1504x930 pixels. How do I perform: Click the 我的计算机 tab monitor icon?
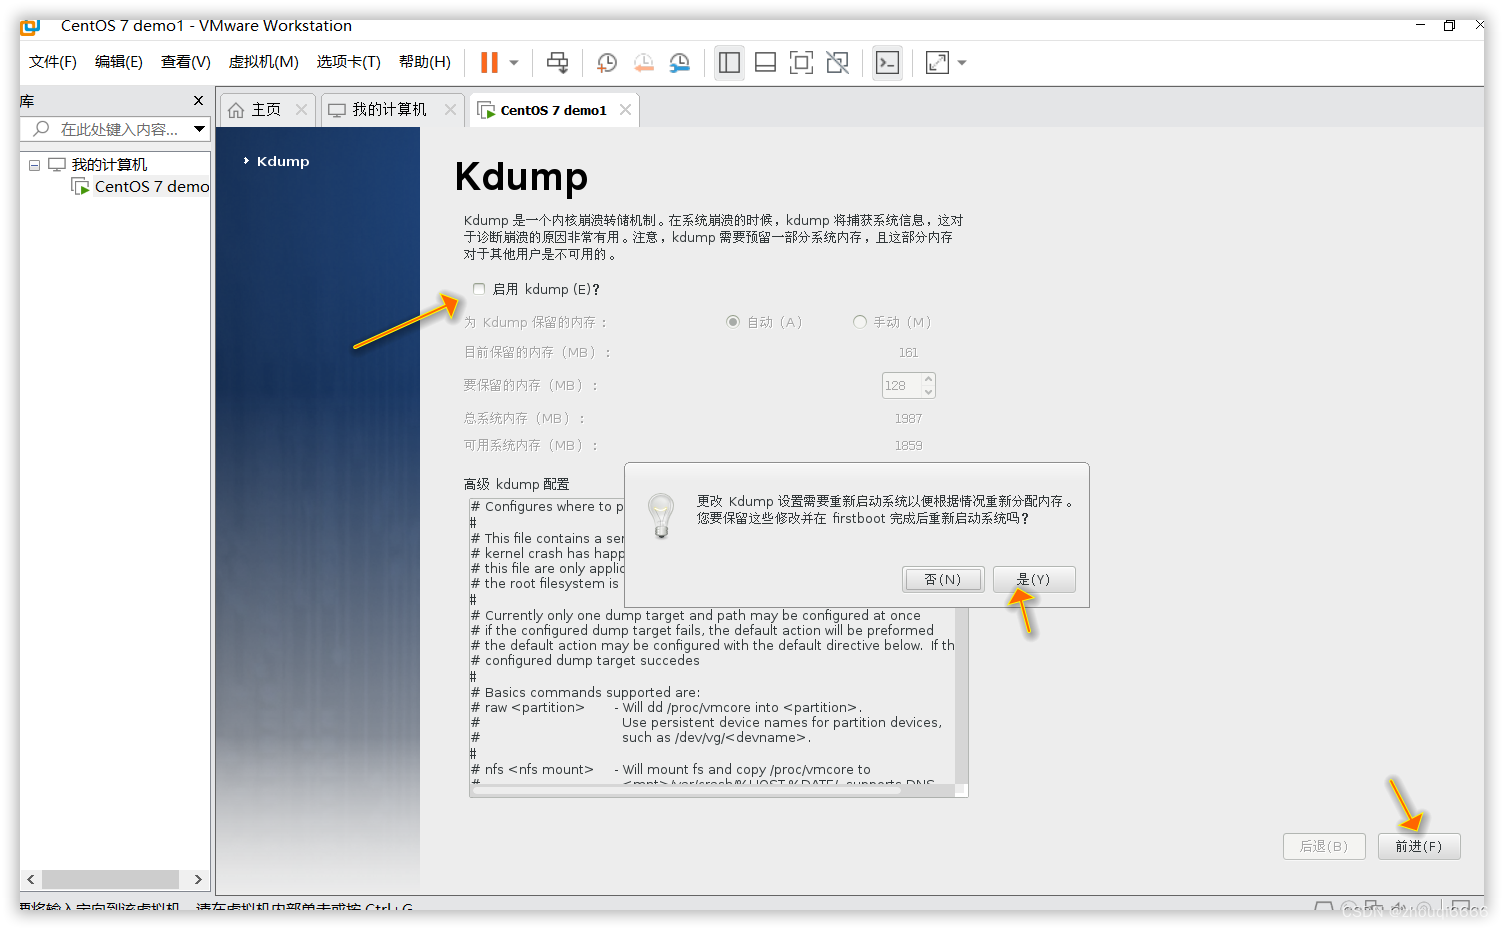pyautogui.click(x=337, y=110)
